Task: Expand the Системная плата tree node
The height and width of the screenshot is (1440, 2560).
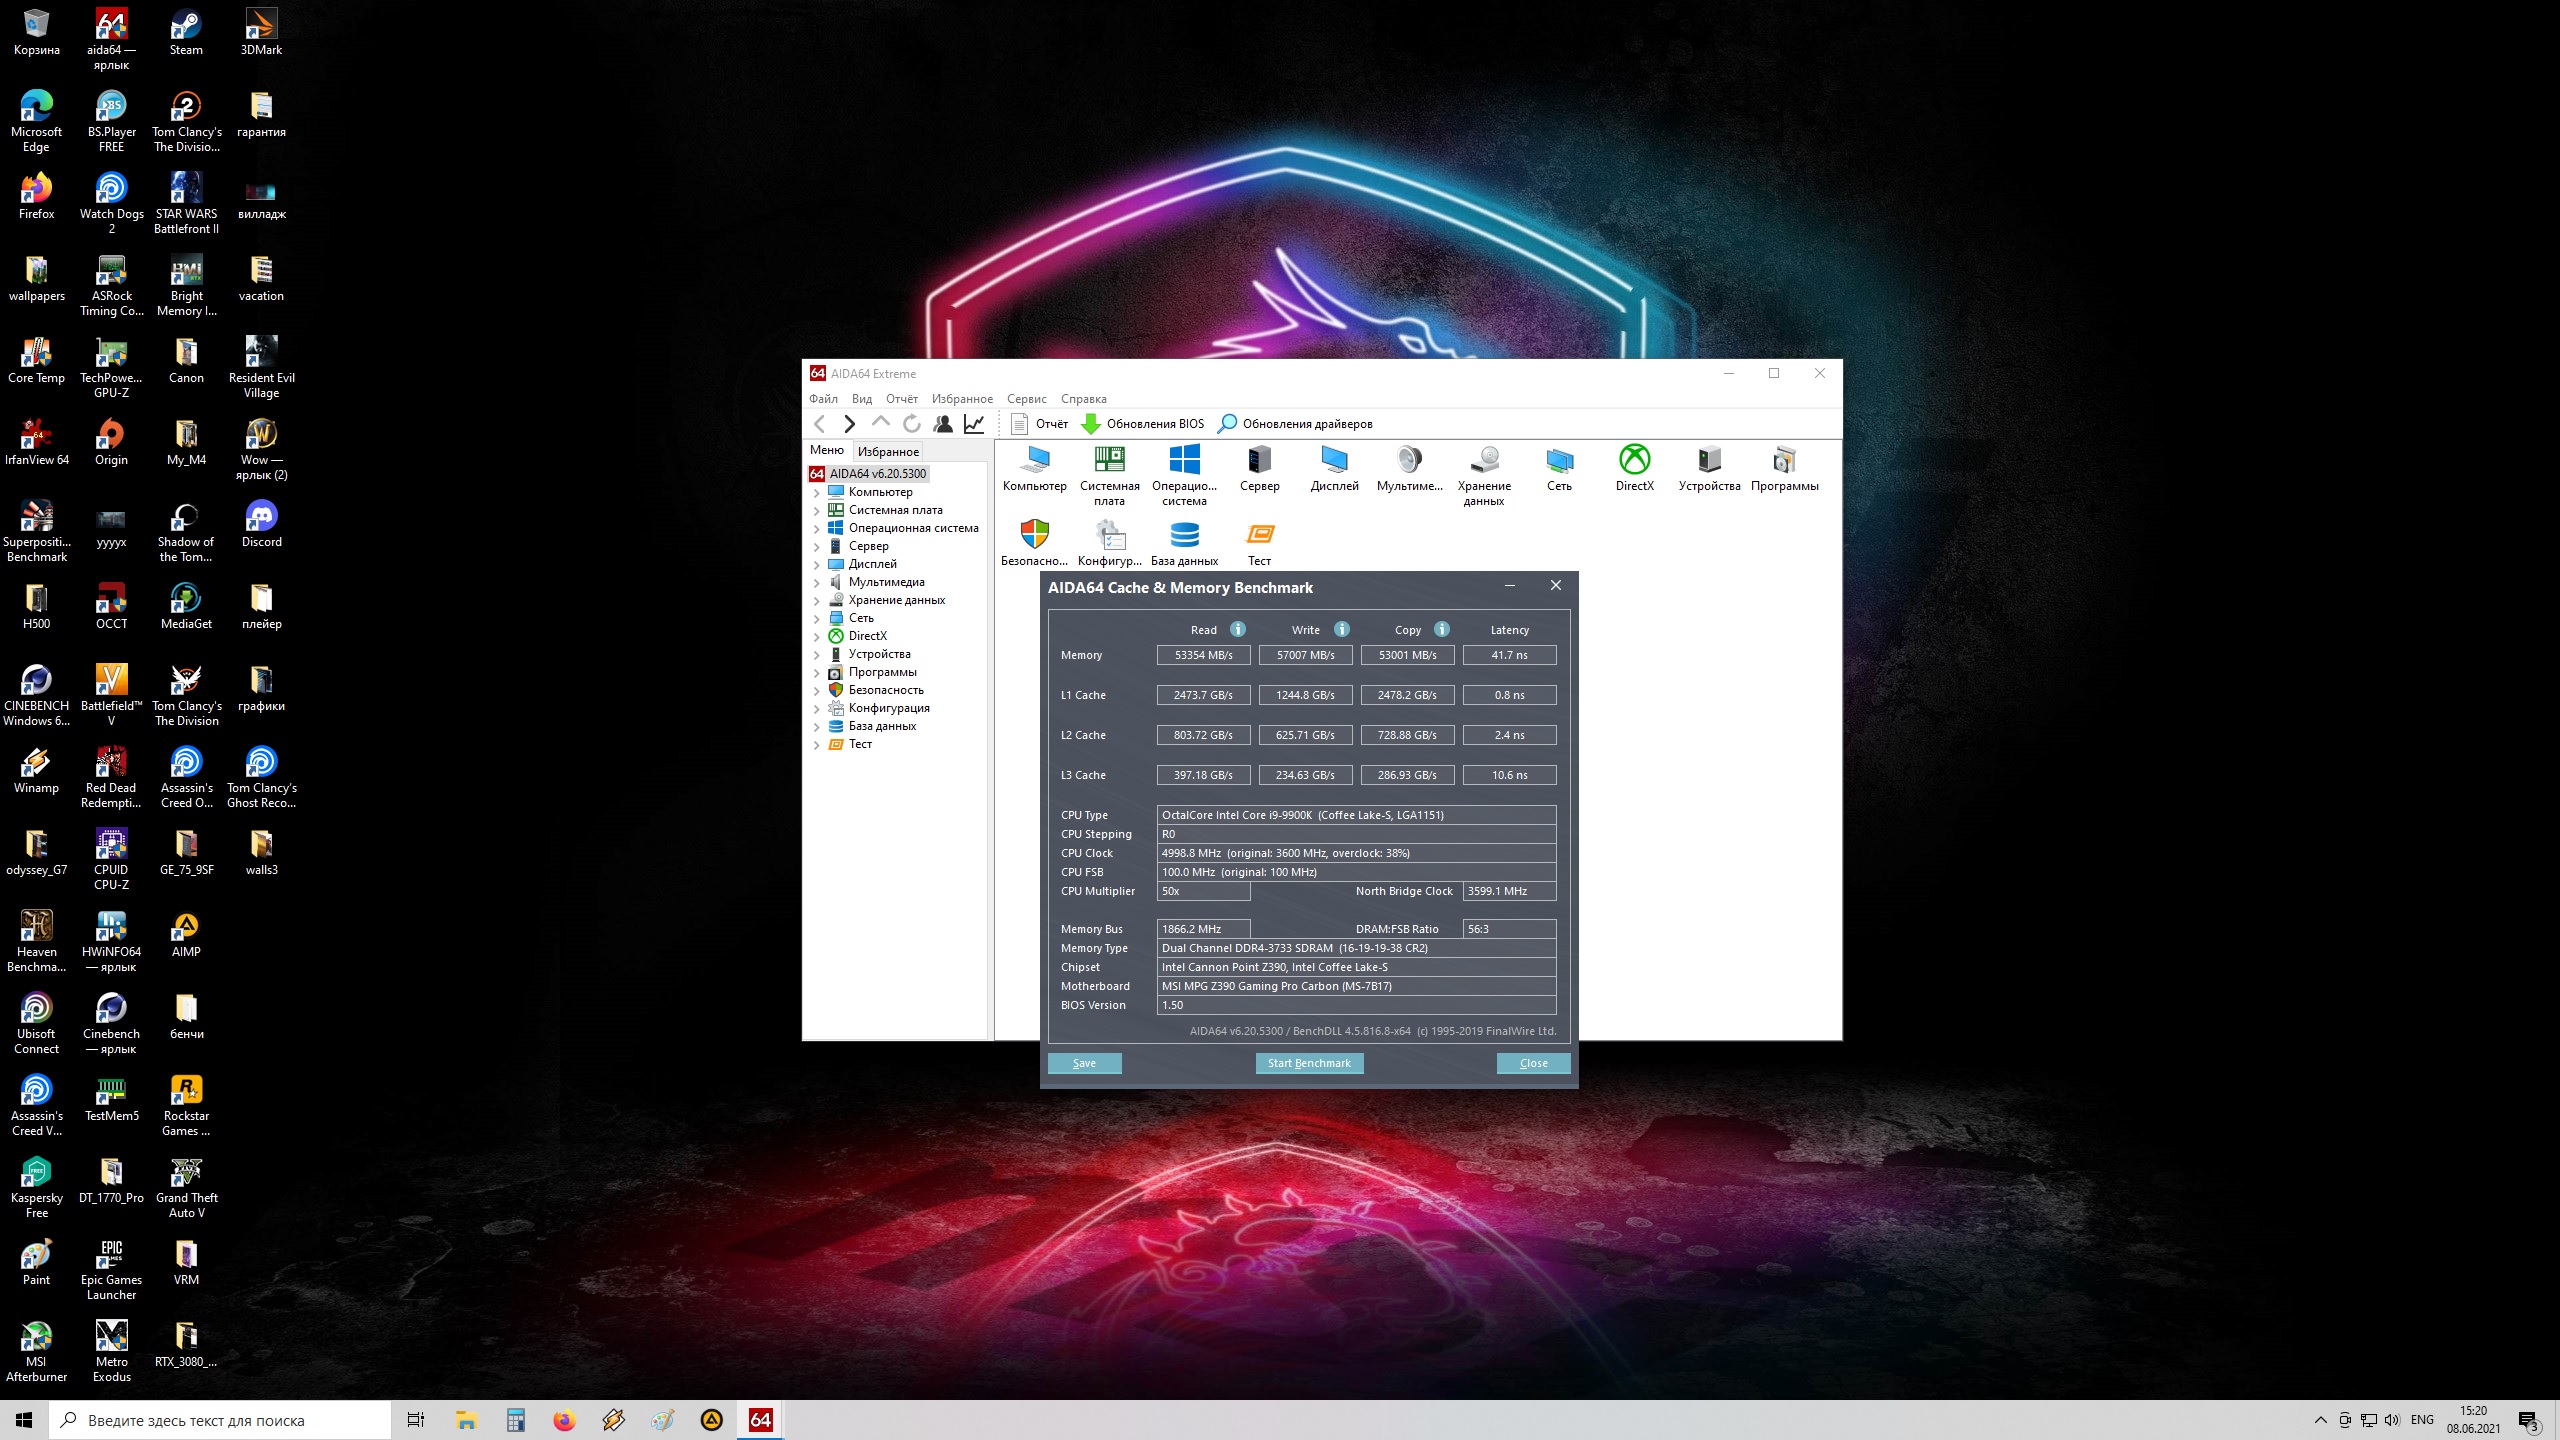Action: [x=817, y=510]
